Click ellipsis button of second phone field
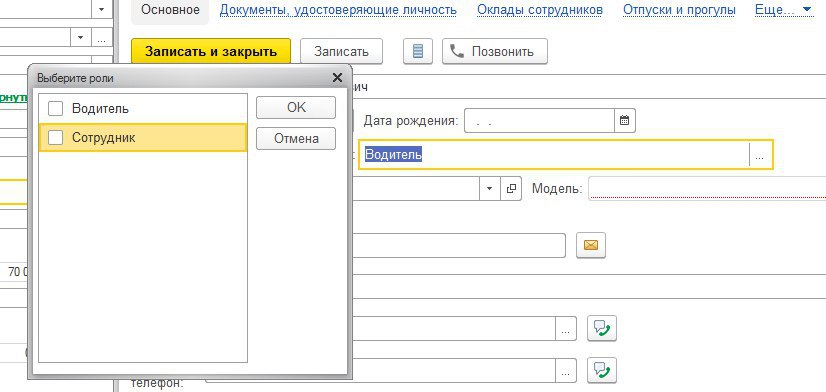 click(x=566, y=370)
